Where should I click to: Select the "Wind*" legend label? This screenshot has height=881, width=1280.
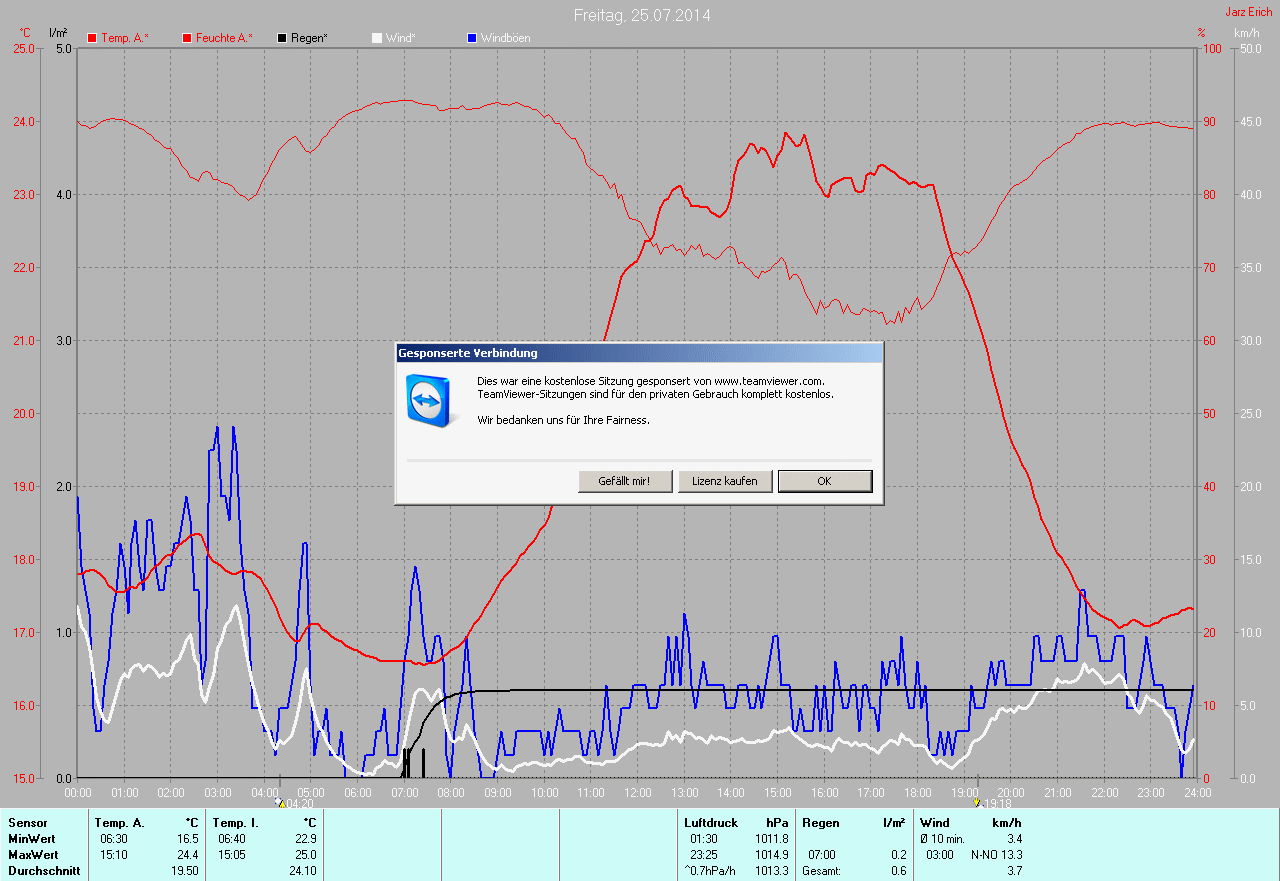[x=400, y=38]
